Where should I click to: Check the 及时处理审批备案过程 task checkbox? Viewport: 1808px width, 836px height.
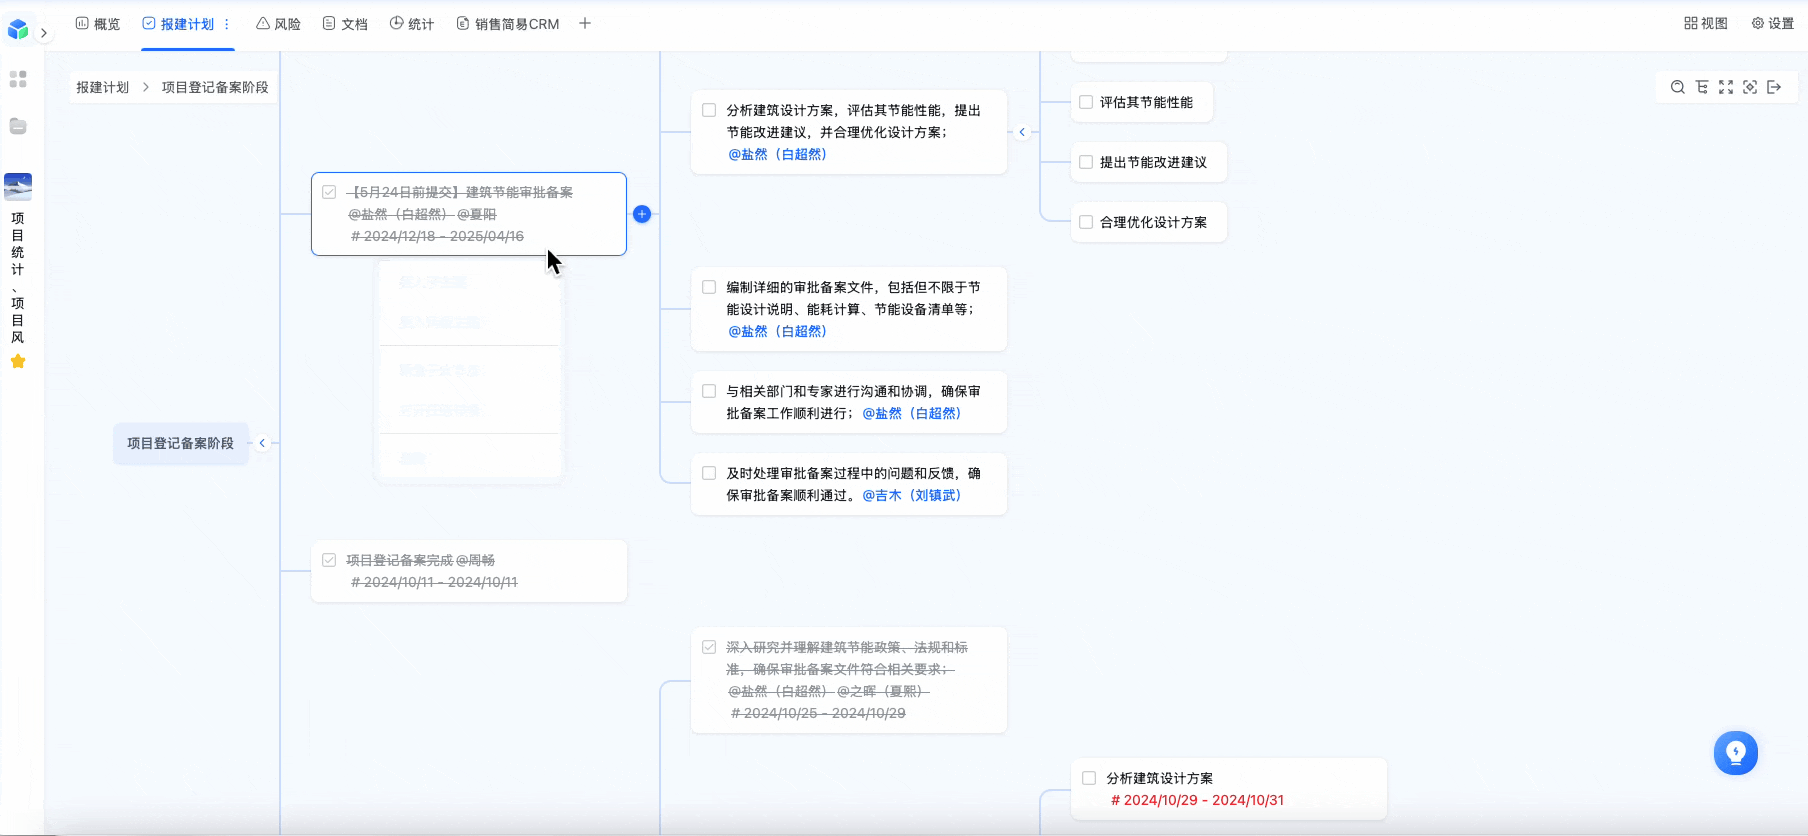709,473
